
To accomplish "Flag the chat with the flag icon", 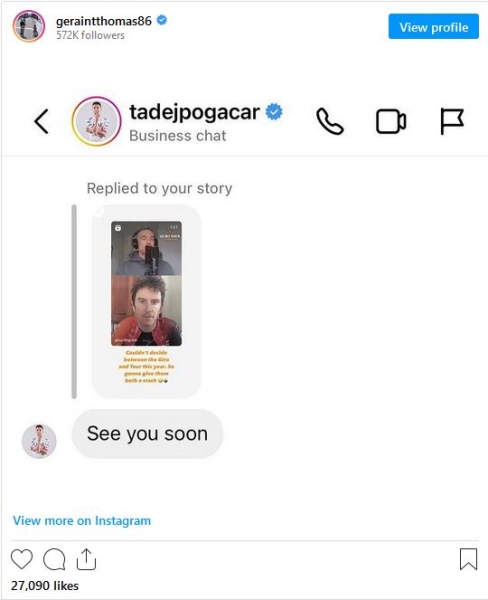I will pyautogui.click(x=452, y=121).
